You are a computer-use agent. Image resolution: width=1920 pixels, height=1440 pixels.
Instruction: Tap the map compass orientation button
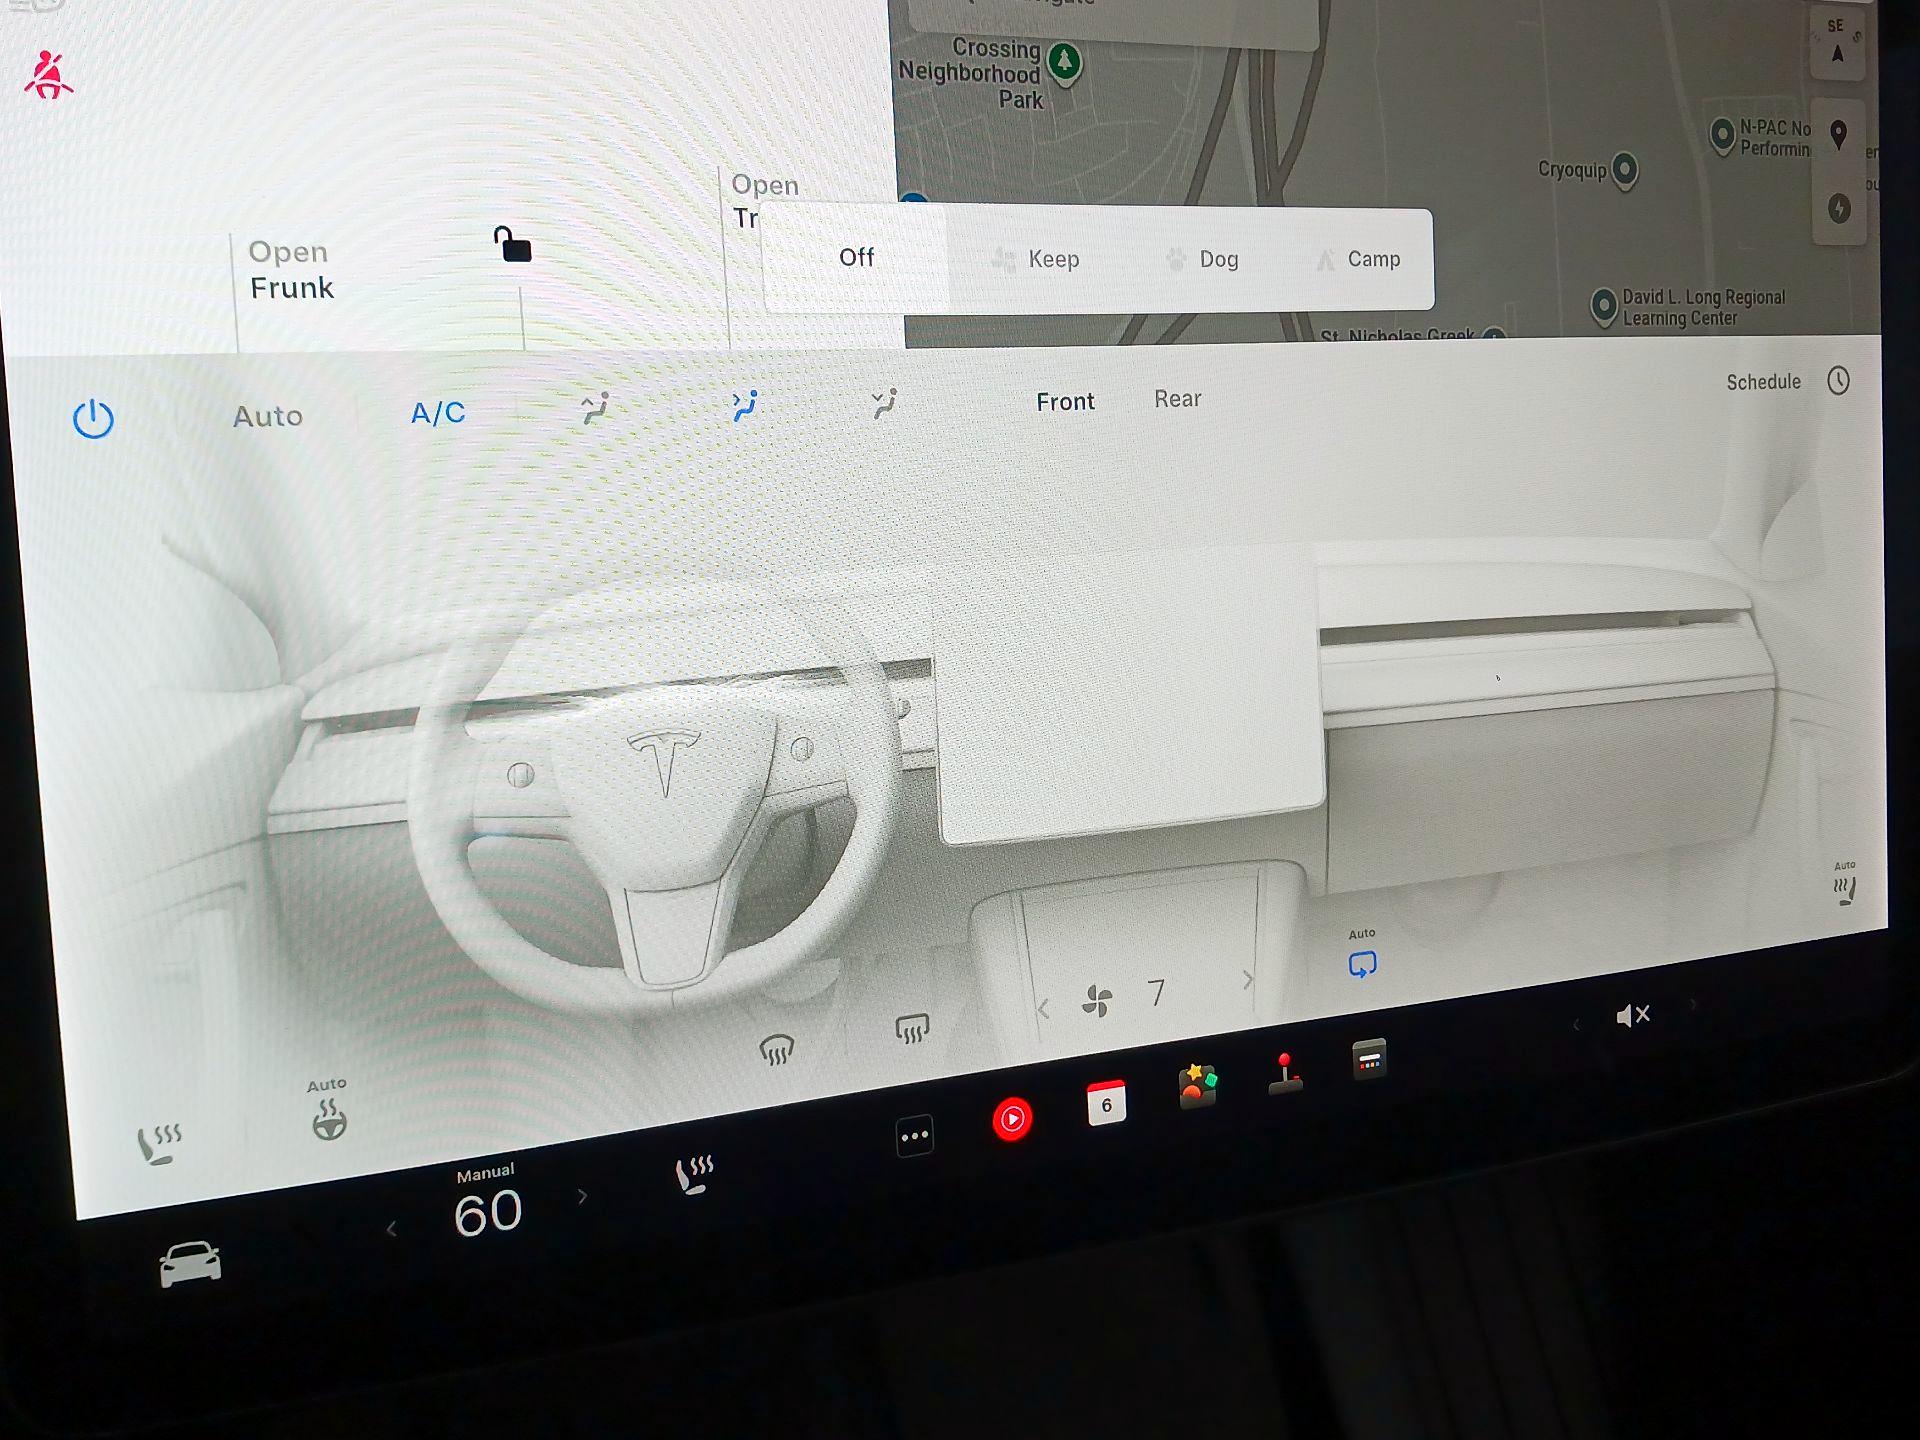[1837, 42]
